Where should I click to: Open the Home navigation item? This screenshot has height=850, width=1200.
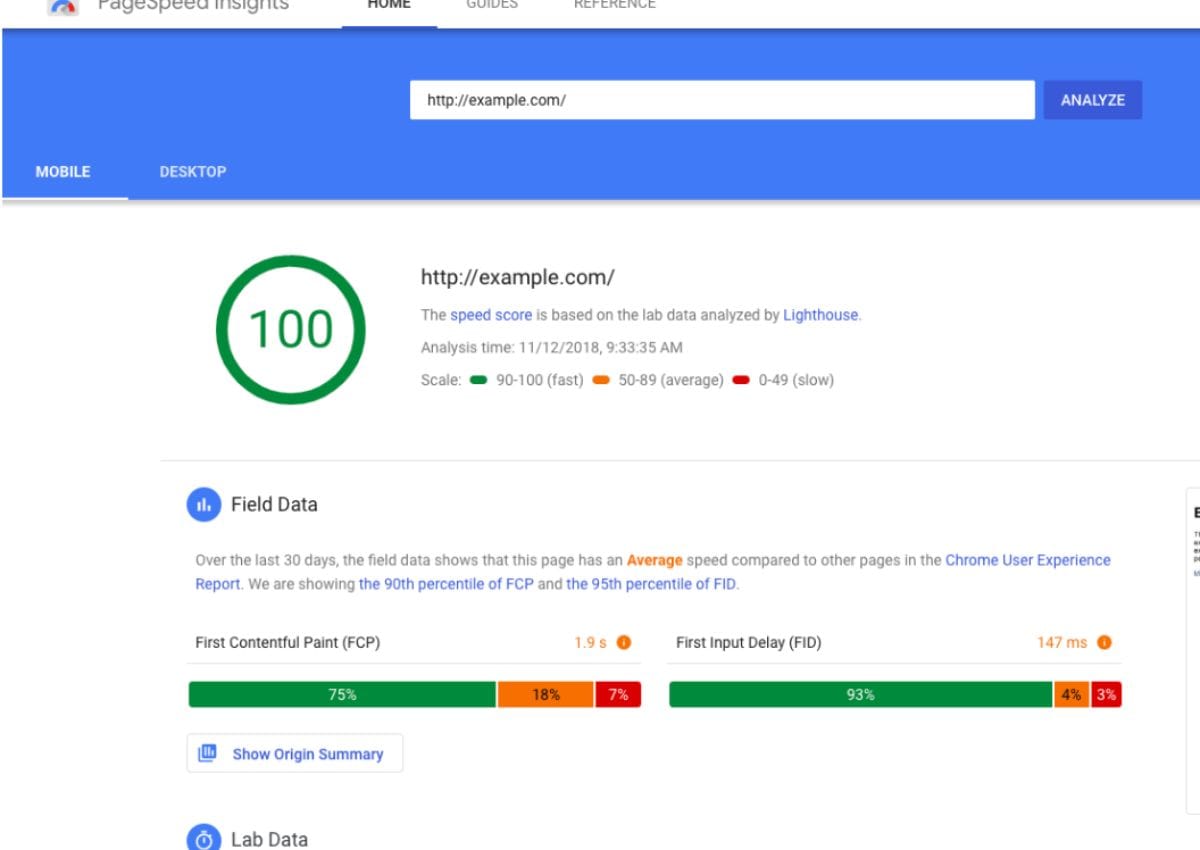(389, 6)
